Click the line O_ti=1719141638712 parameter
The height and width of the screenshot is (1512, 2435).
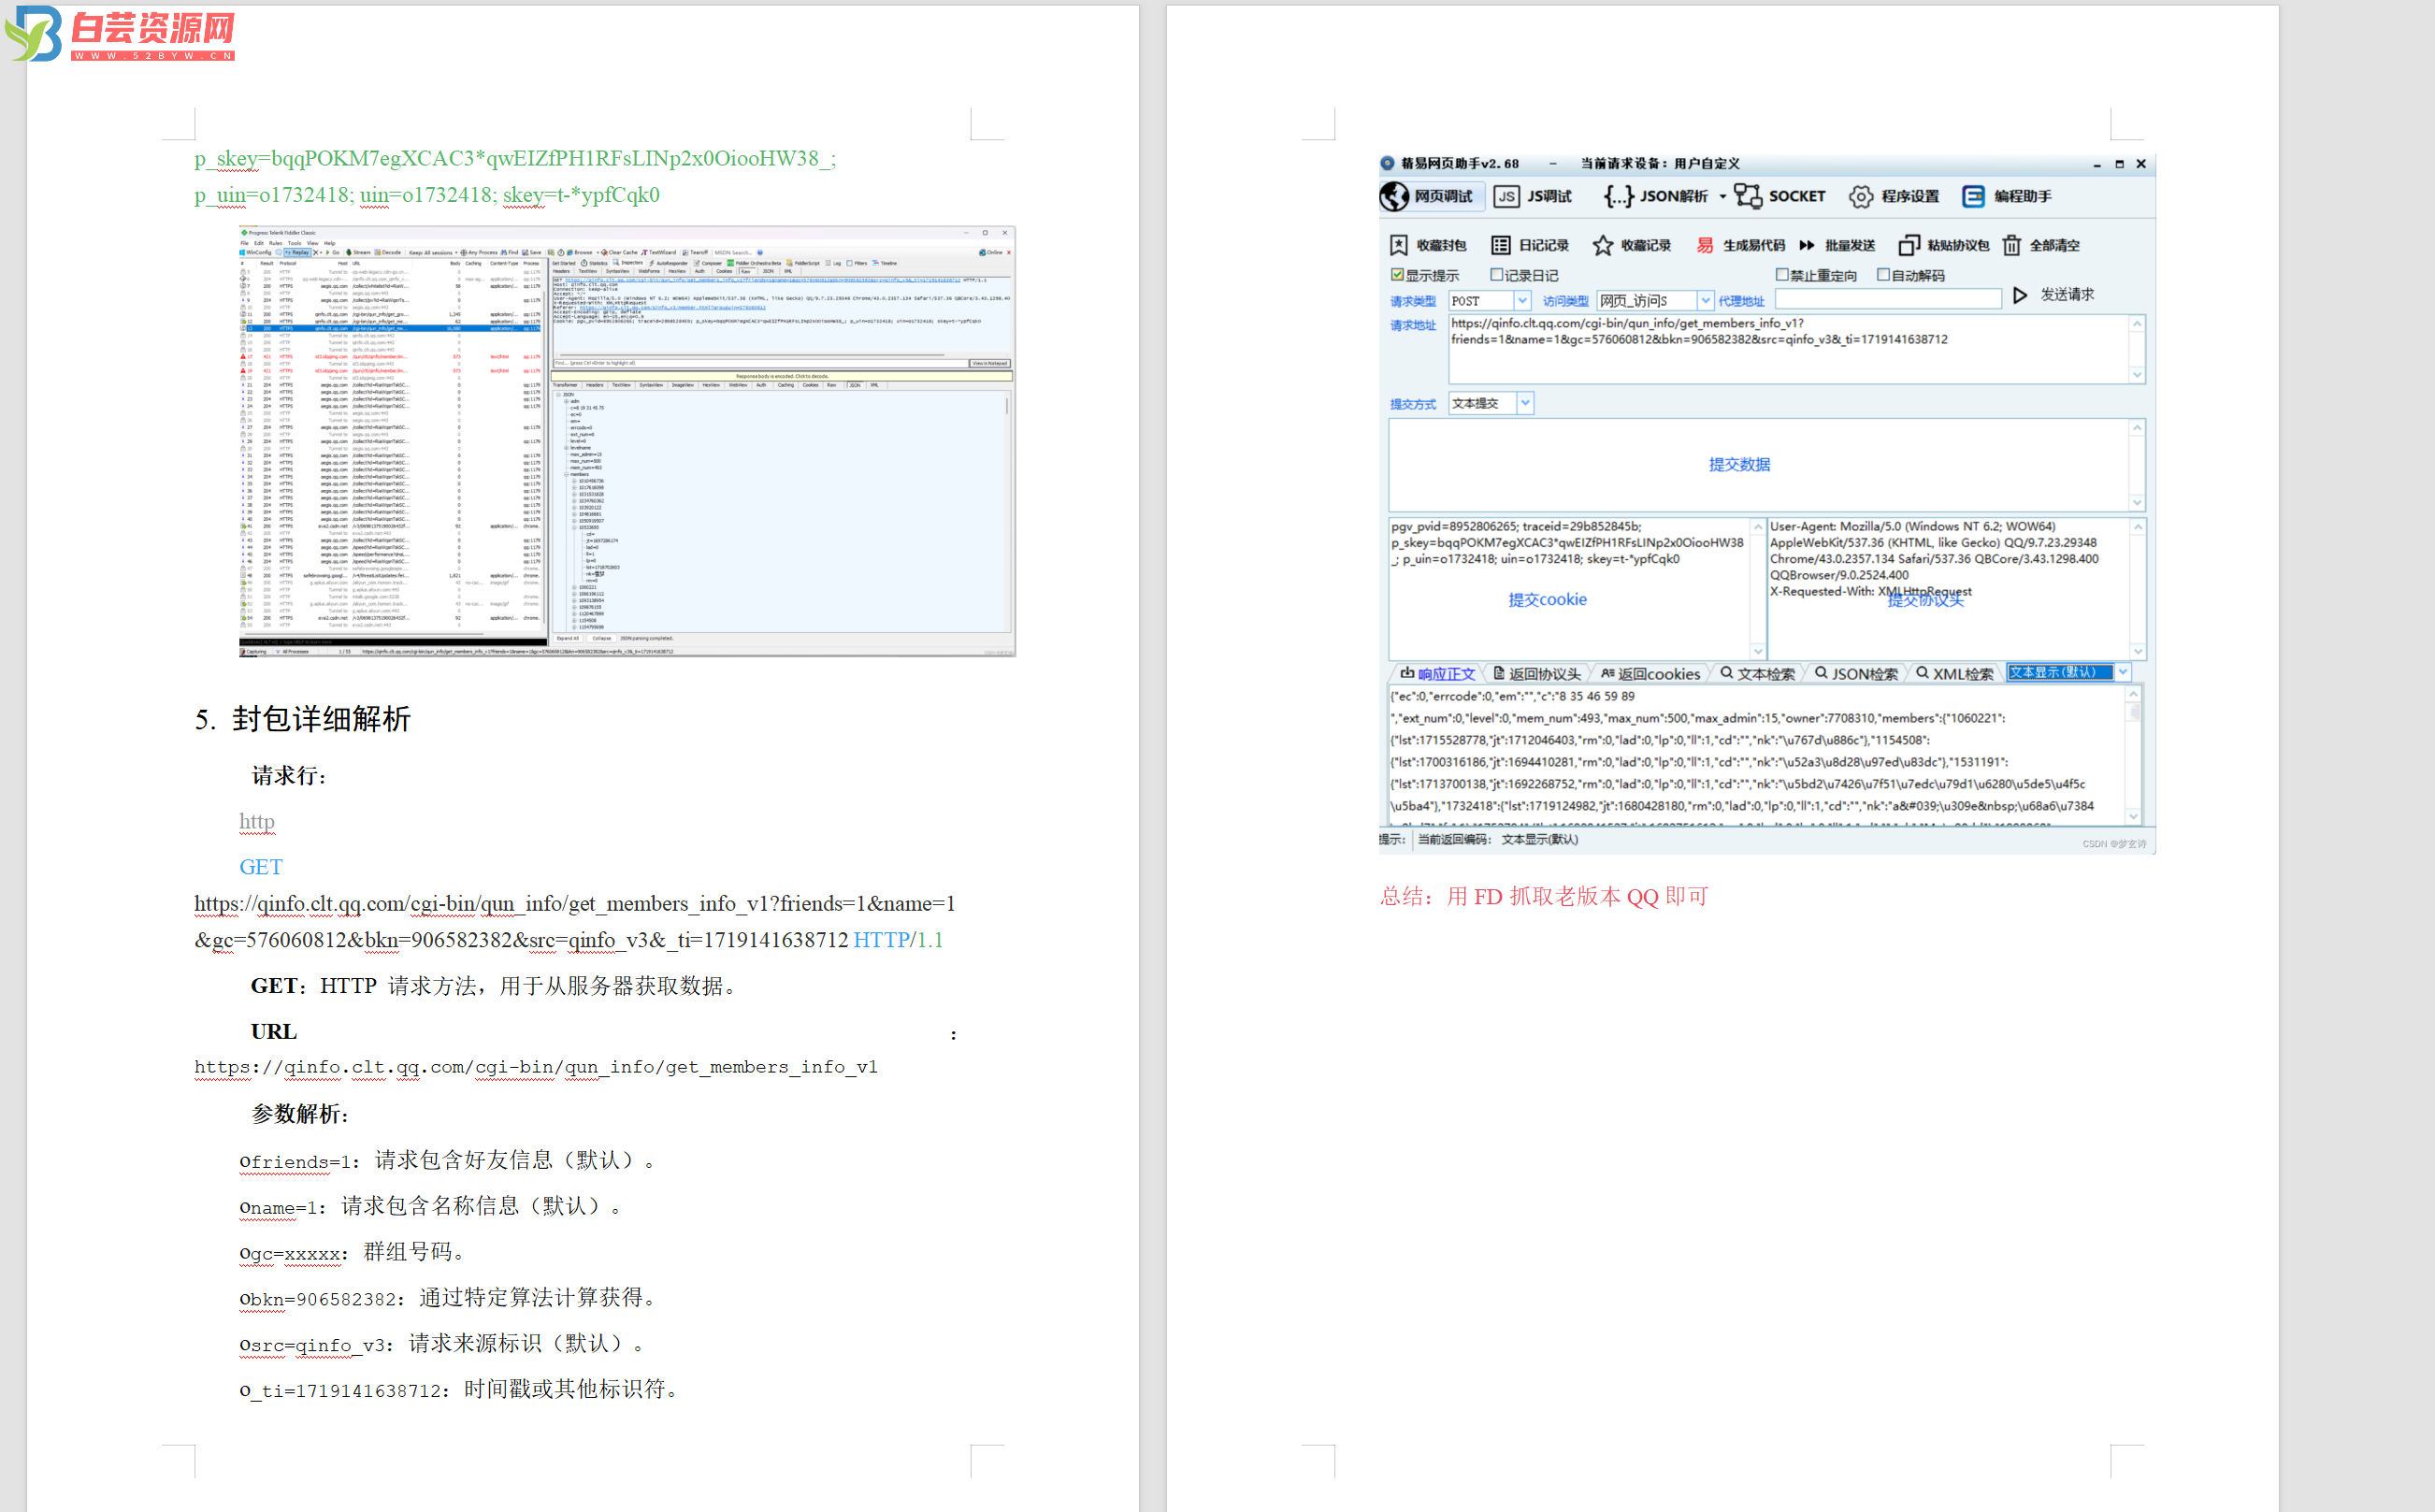coord(461,1389)
